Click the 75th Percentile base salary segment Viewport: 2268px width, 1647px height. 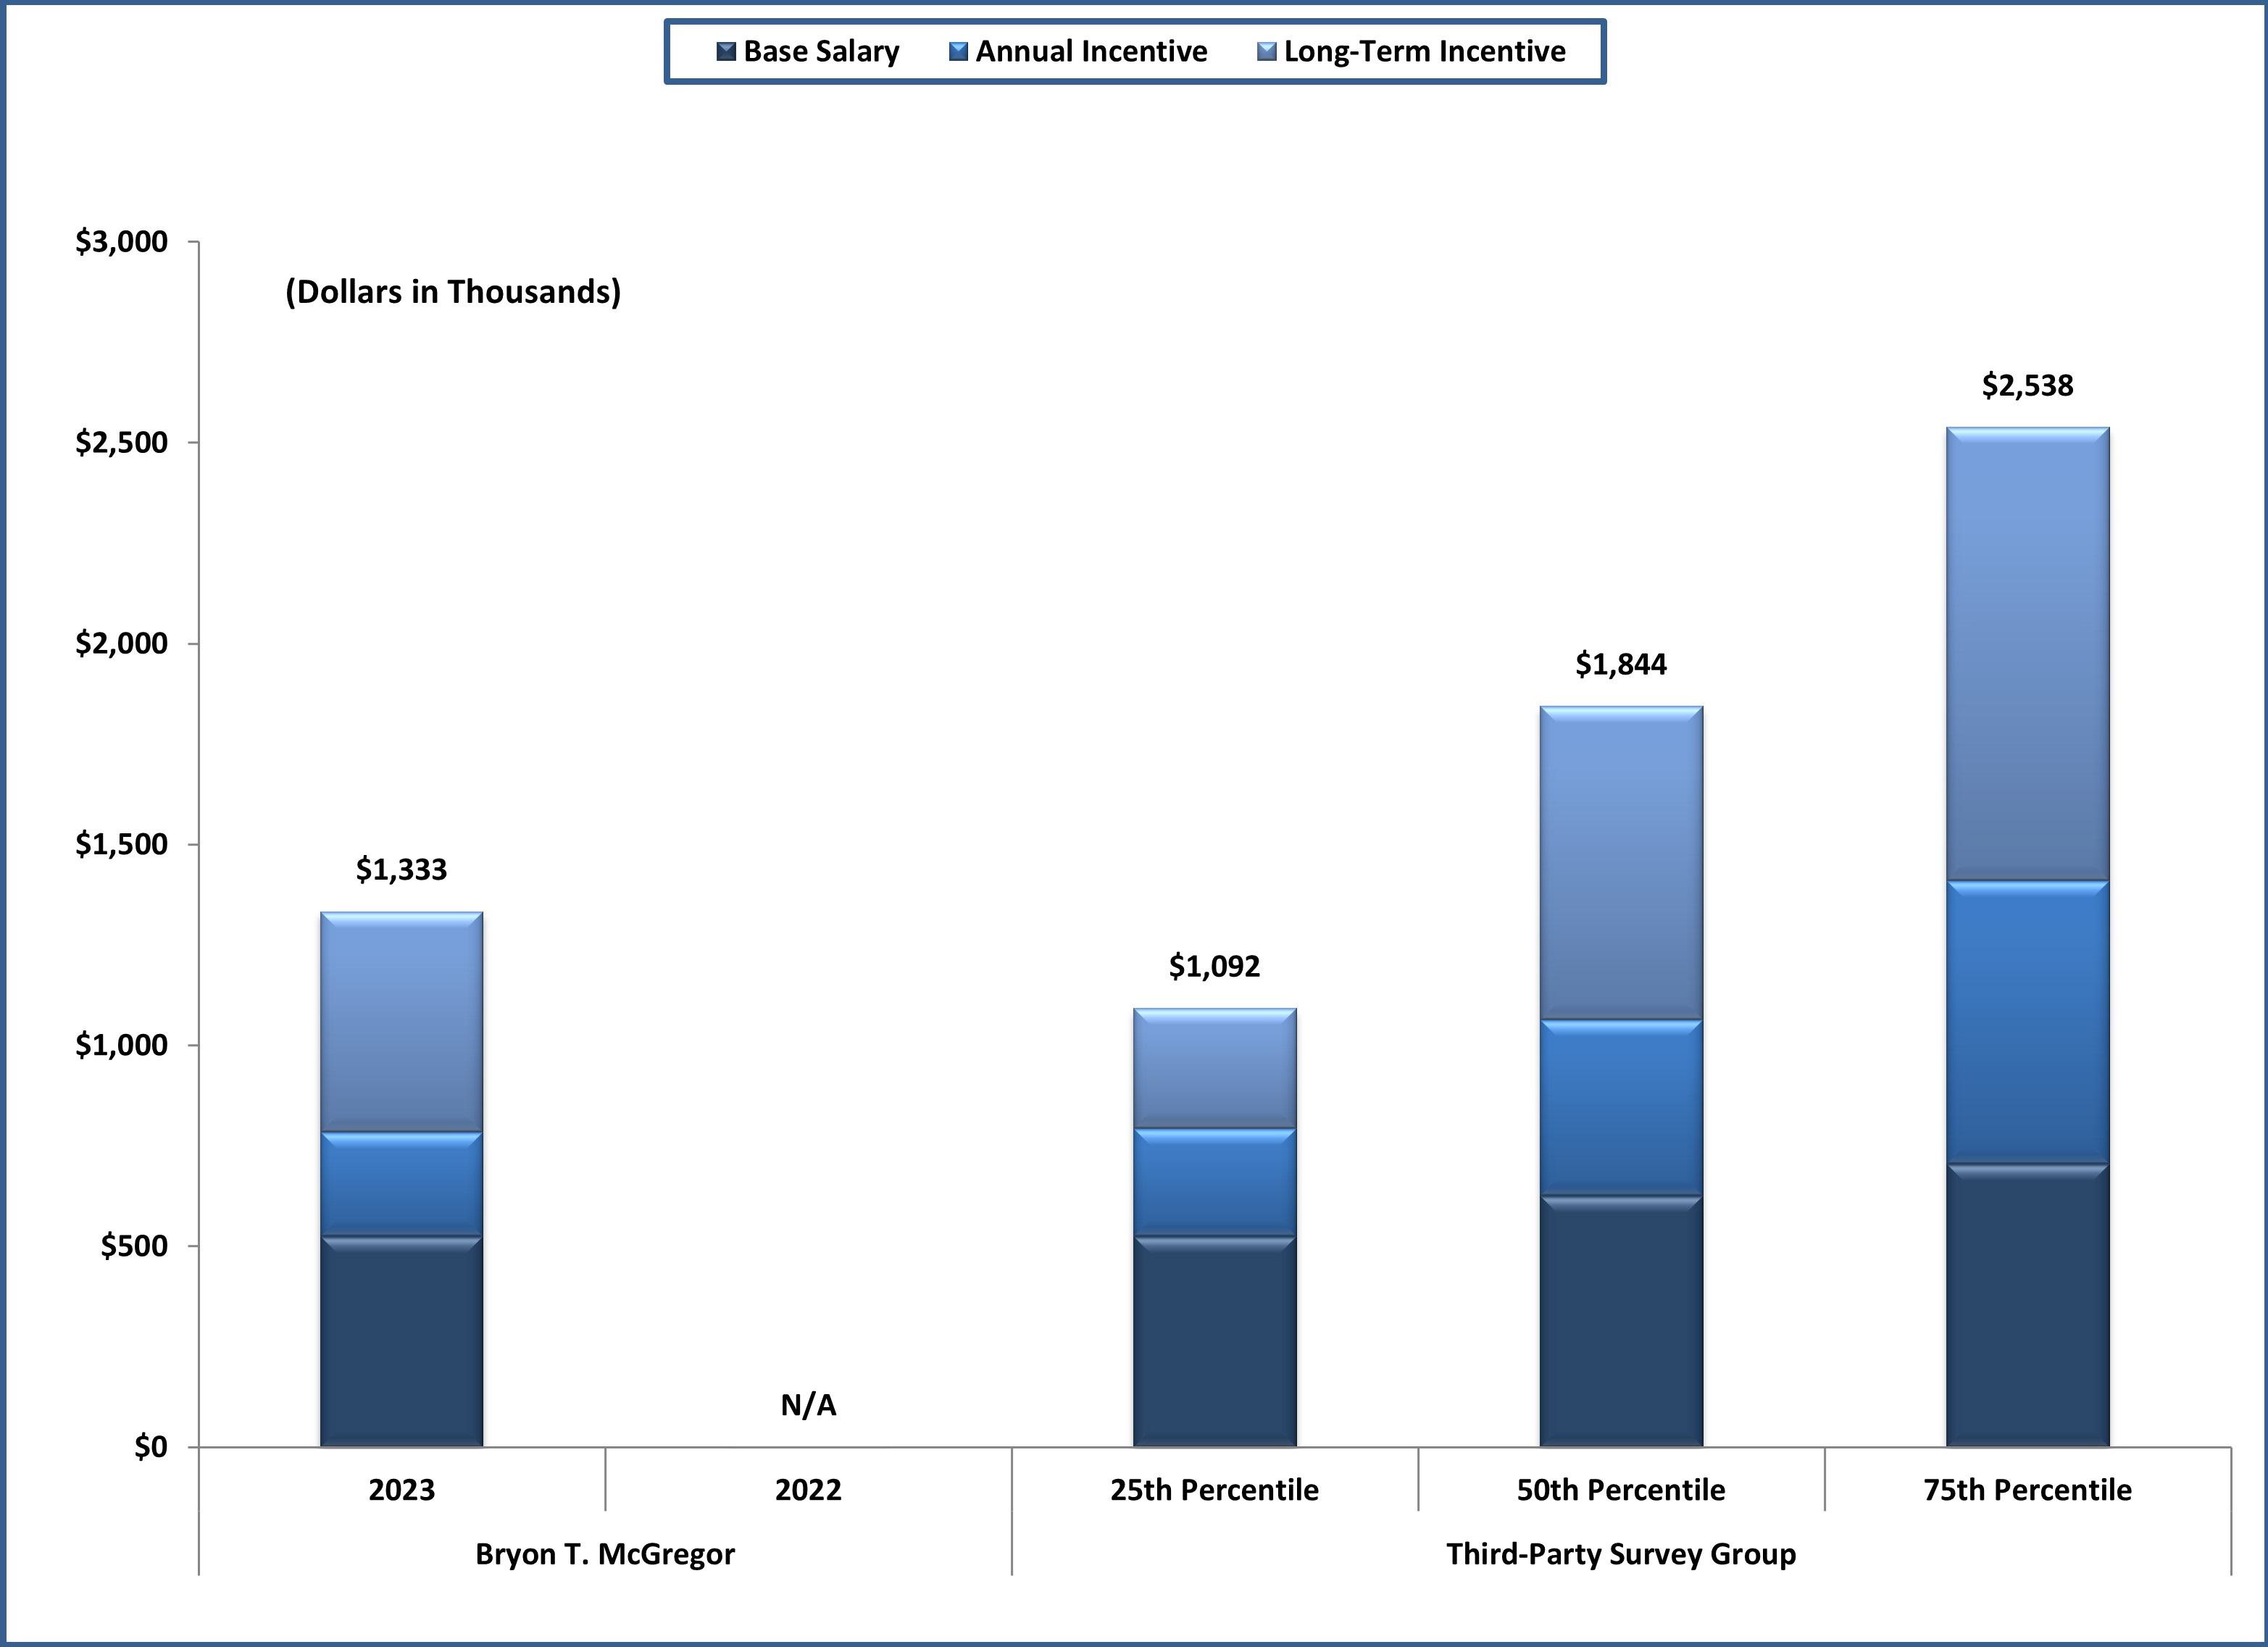[2027, 1305]
